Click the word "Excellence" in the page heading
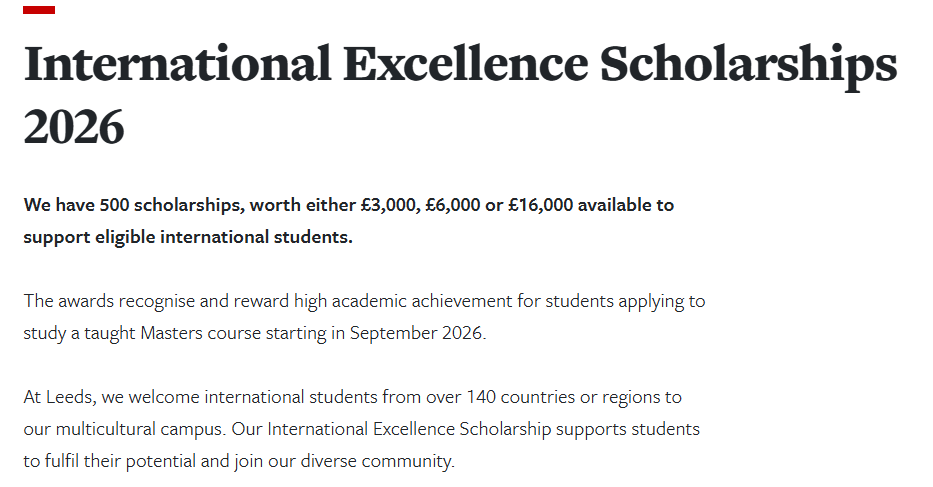This screenshot has height=487, width=933. (x=465, y=65)
